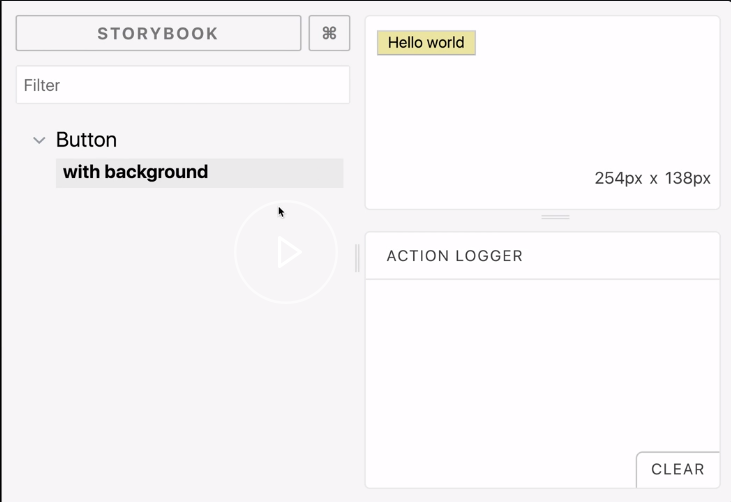This screenshot has width=731, height=502.
Task: Click the horizontal resize handle above Action Logger
Action: click(x=555, y=217)
